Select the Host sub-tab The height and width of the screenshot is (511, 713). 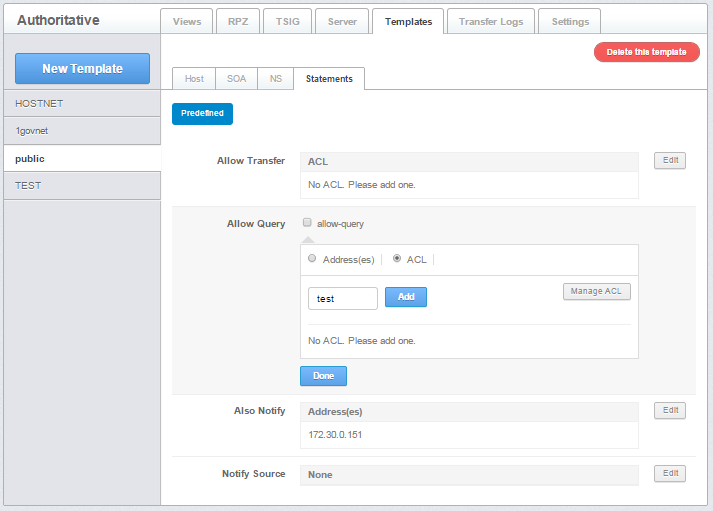pyautogui.click(x=194, y=79)
